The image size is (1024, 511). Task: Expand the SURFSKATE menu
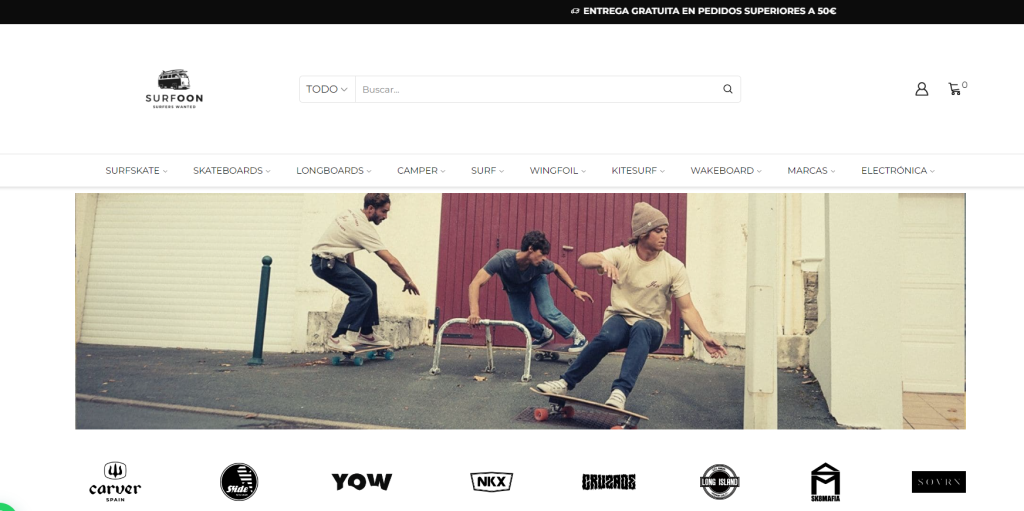click(x=136, y=171)
